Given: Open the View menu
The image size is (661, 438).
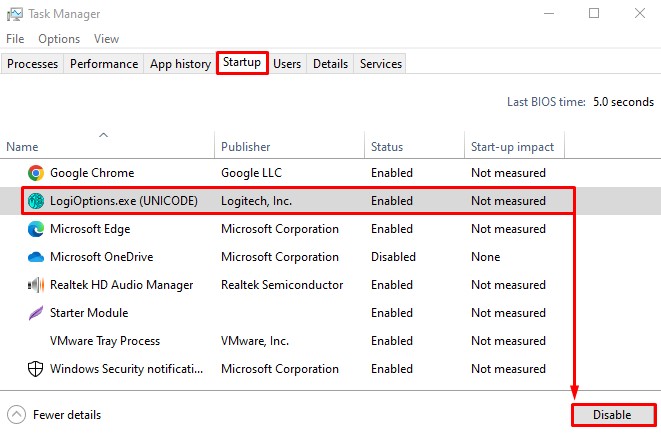Looking at the screenshot, I should (106, 39).
